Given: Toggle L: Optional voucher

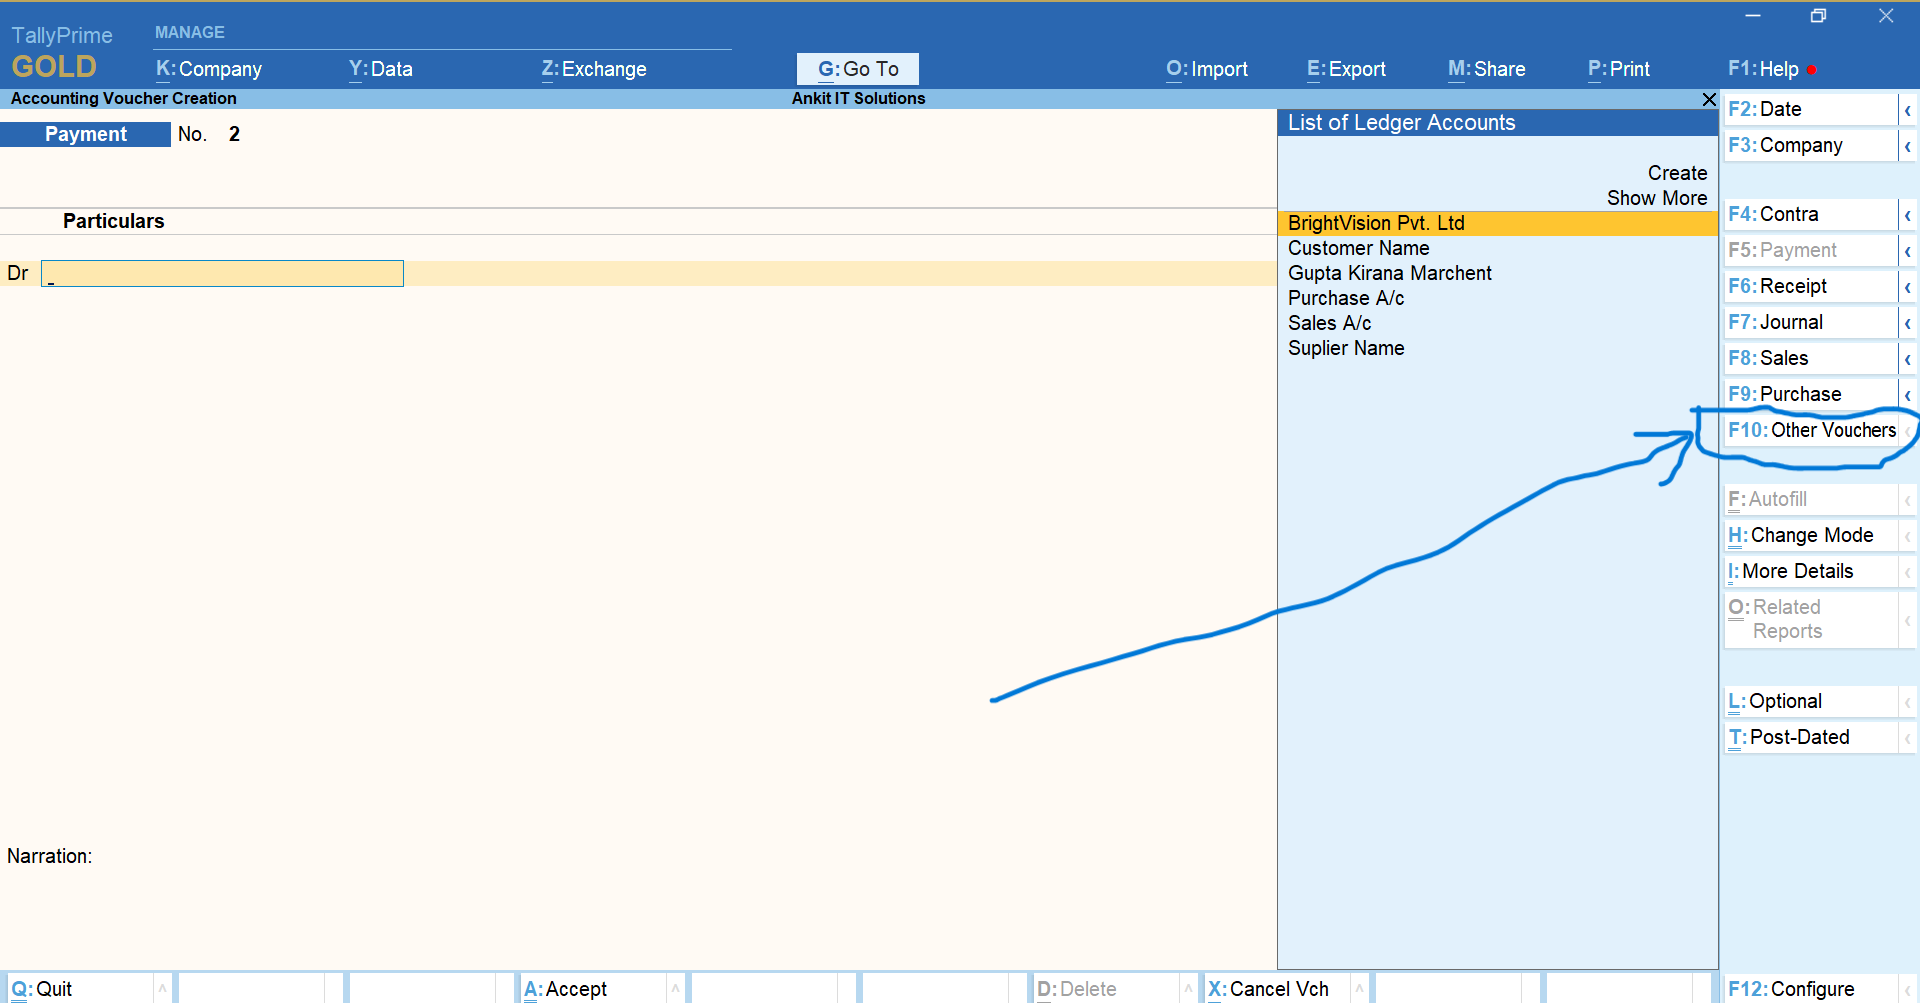Looking at the screenshot, I should coord(1810,701).
